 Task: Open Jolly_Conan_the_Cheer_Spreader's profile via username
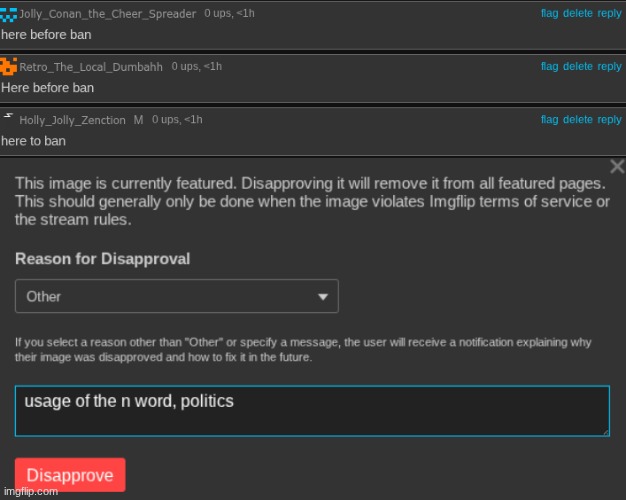click(108, 14)
